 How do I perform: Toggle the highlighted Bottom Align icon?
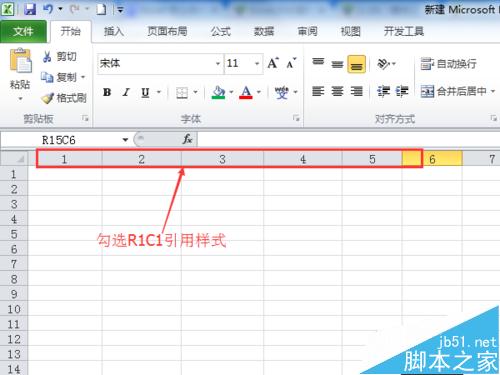tap(356, 64)
